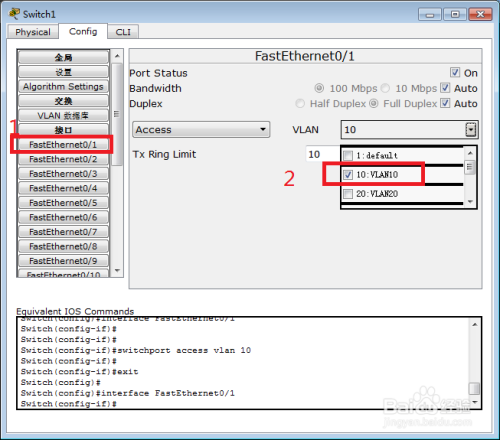Image resolution: width=500 pixels, height=440 pixels.
Task: Open the Access mode dropdown
Action: [201, 130]
